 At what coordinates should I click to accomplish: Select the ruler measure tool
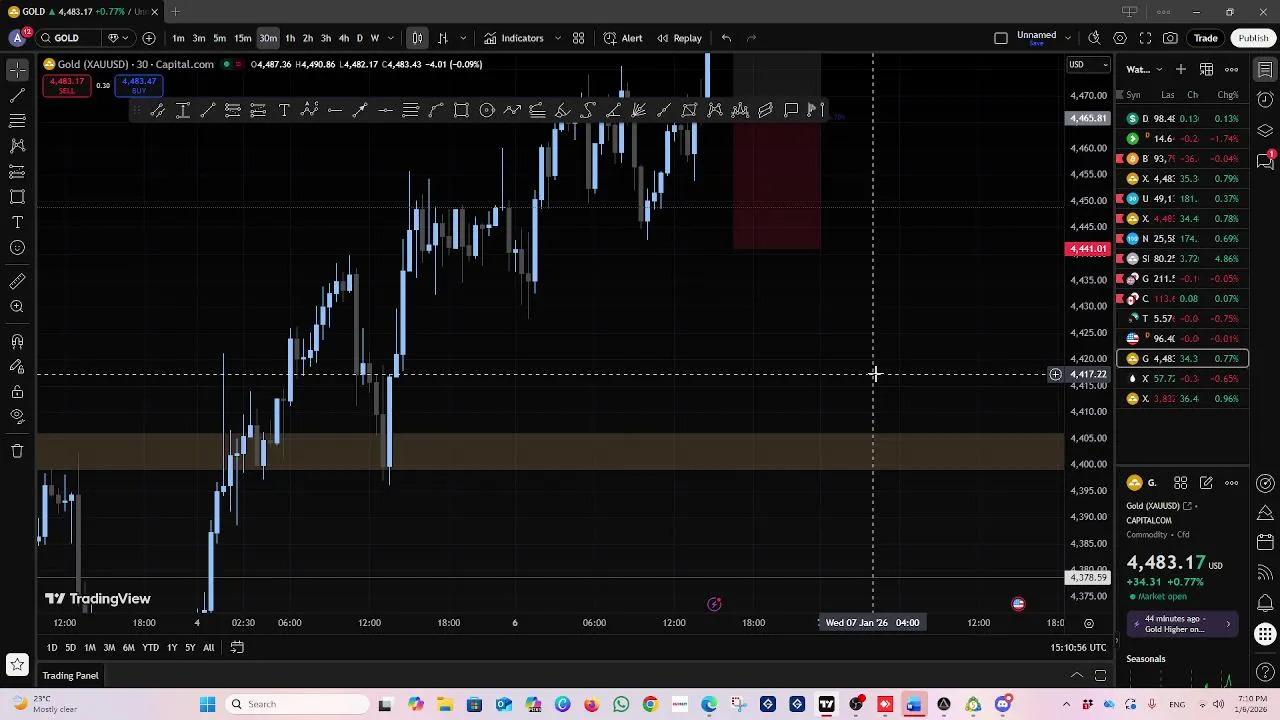tap(17, 281)
